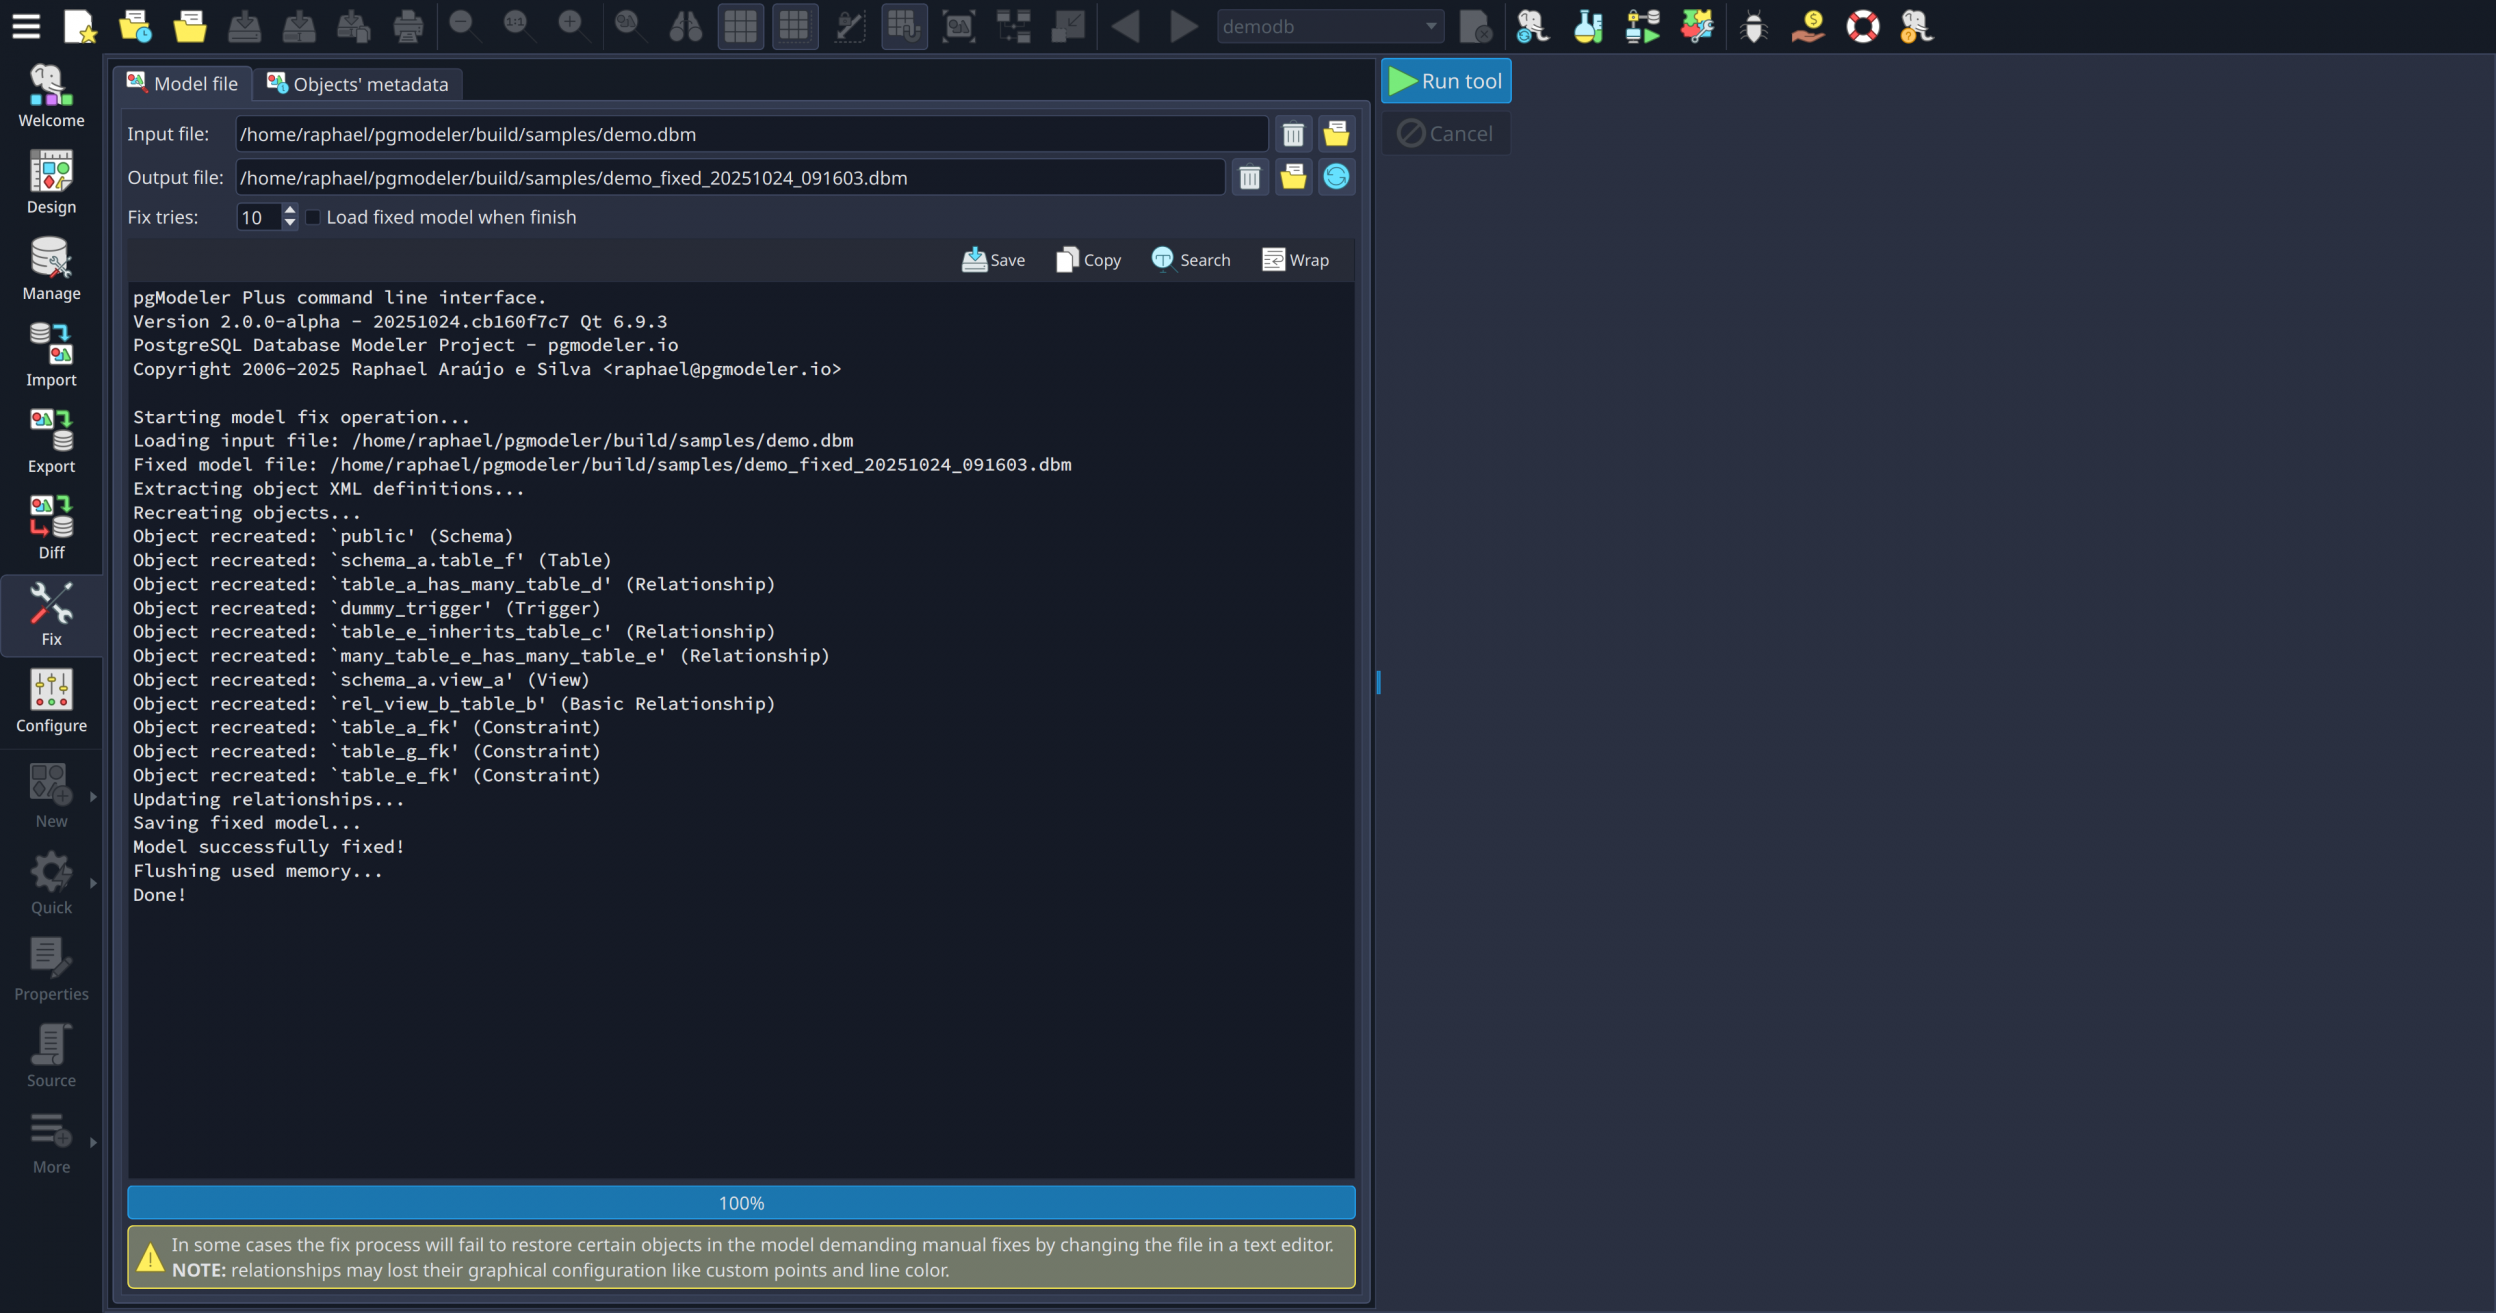Click the new model toolbar icon

[x=79, y=26]
